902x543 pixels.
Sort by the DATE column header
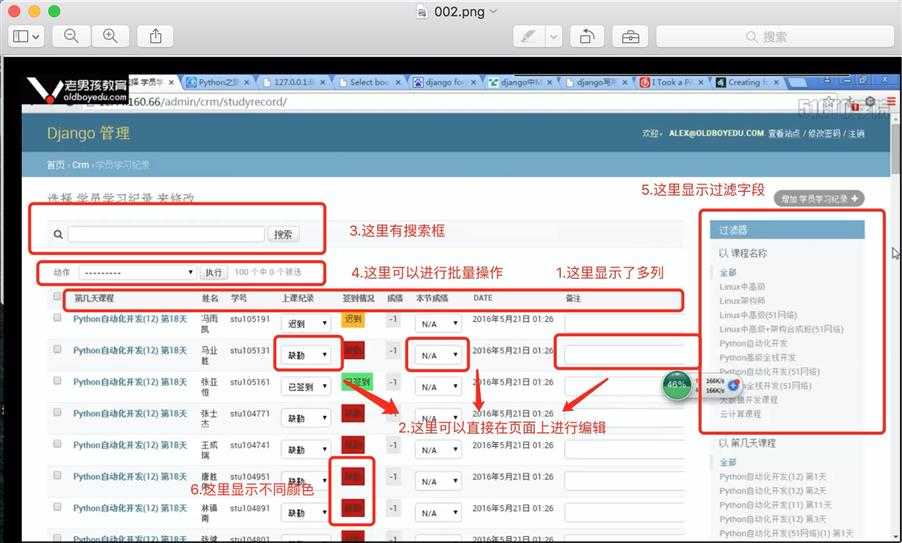(x=483, y=298)
